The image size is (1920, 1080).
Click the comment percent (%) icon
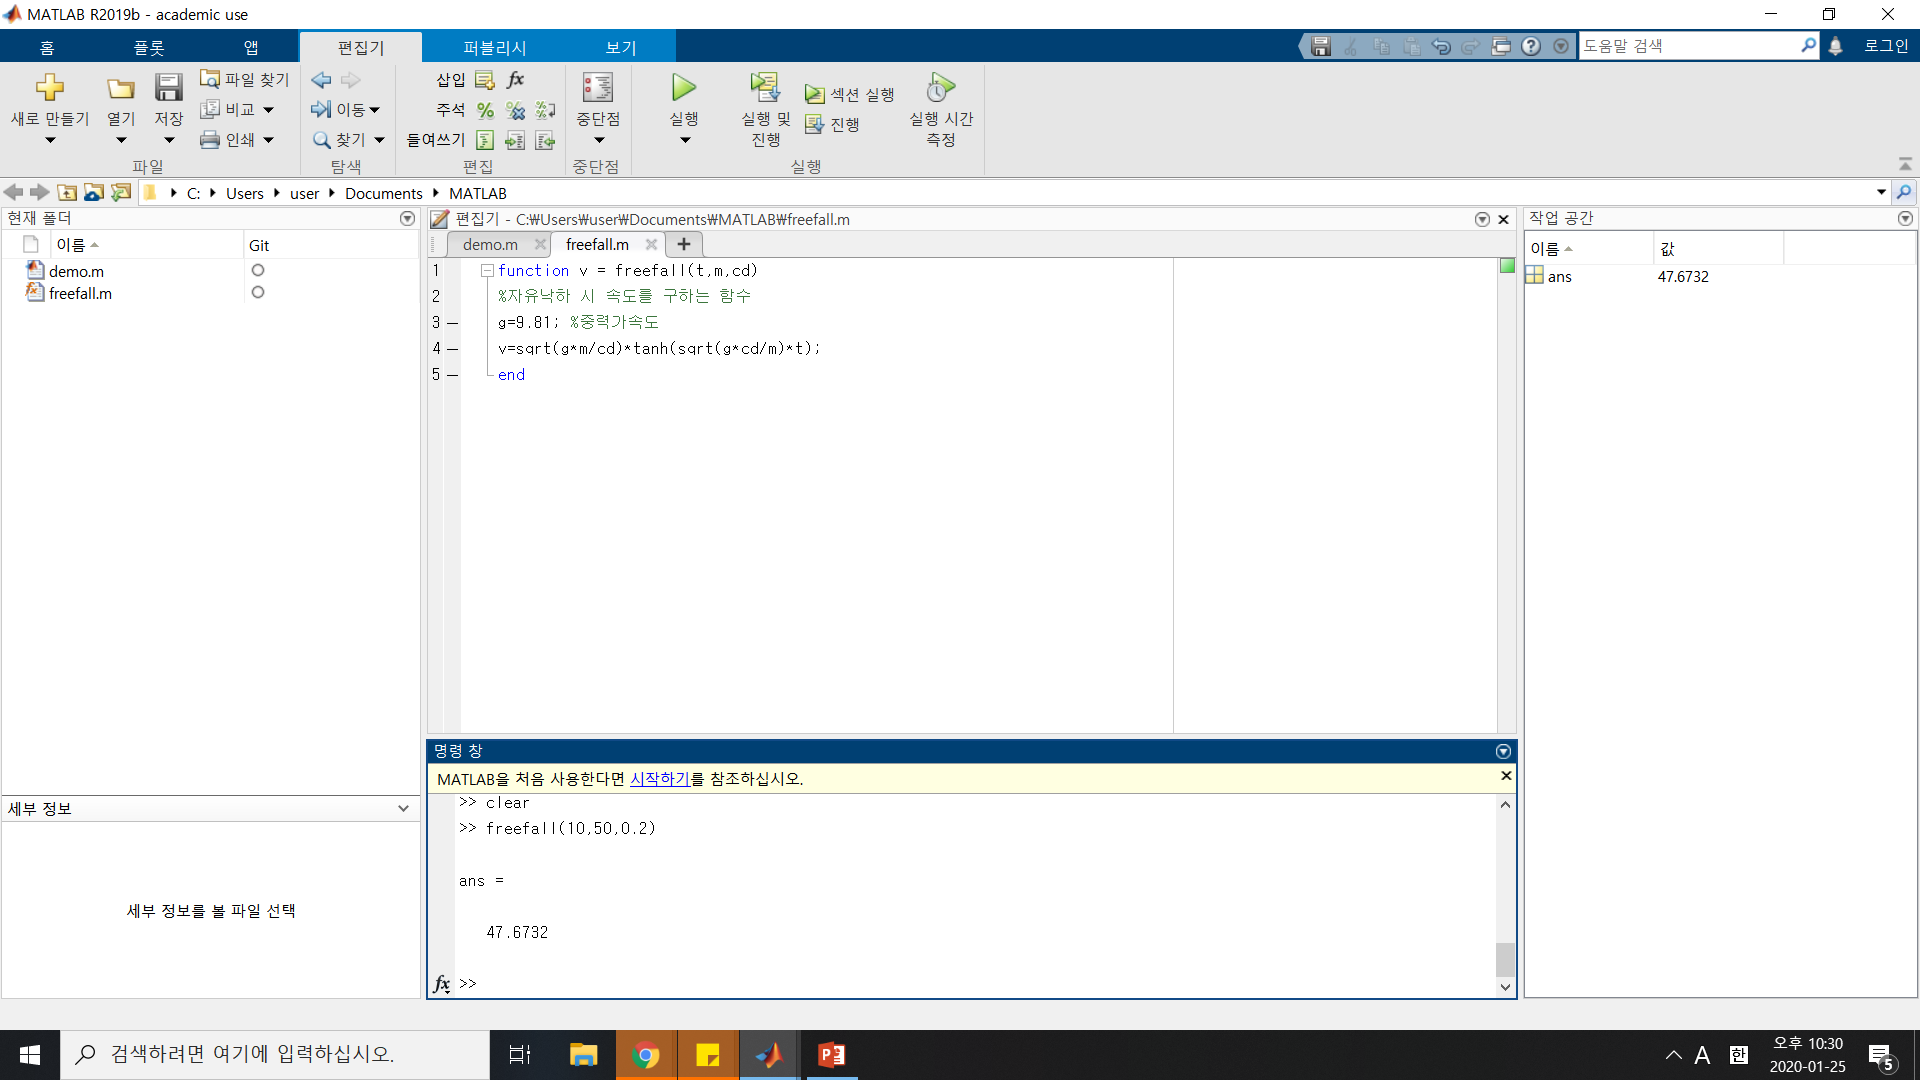pyautogui.click(x=485, y=110)
